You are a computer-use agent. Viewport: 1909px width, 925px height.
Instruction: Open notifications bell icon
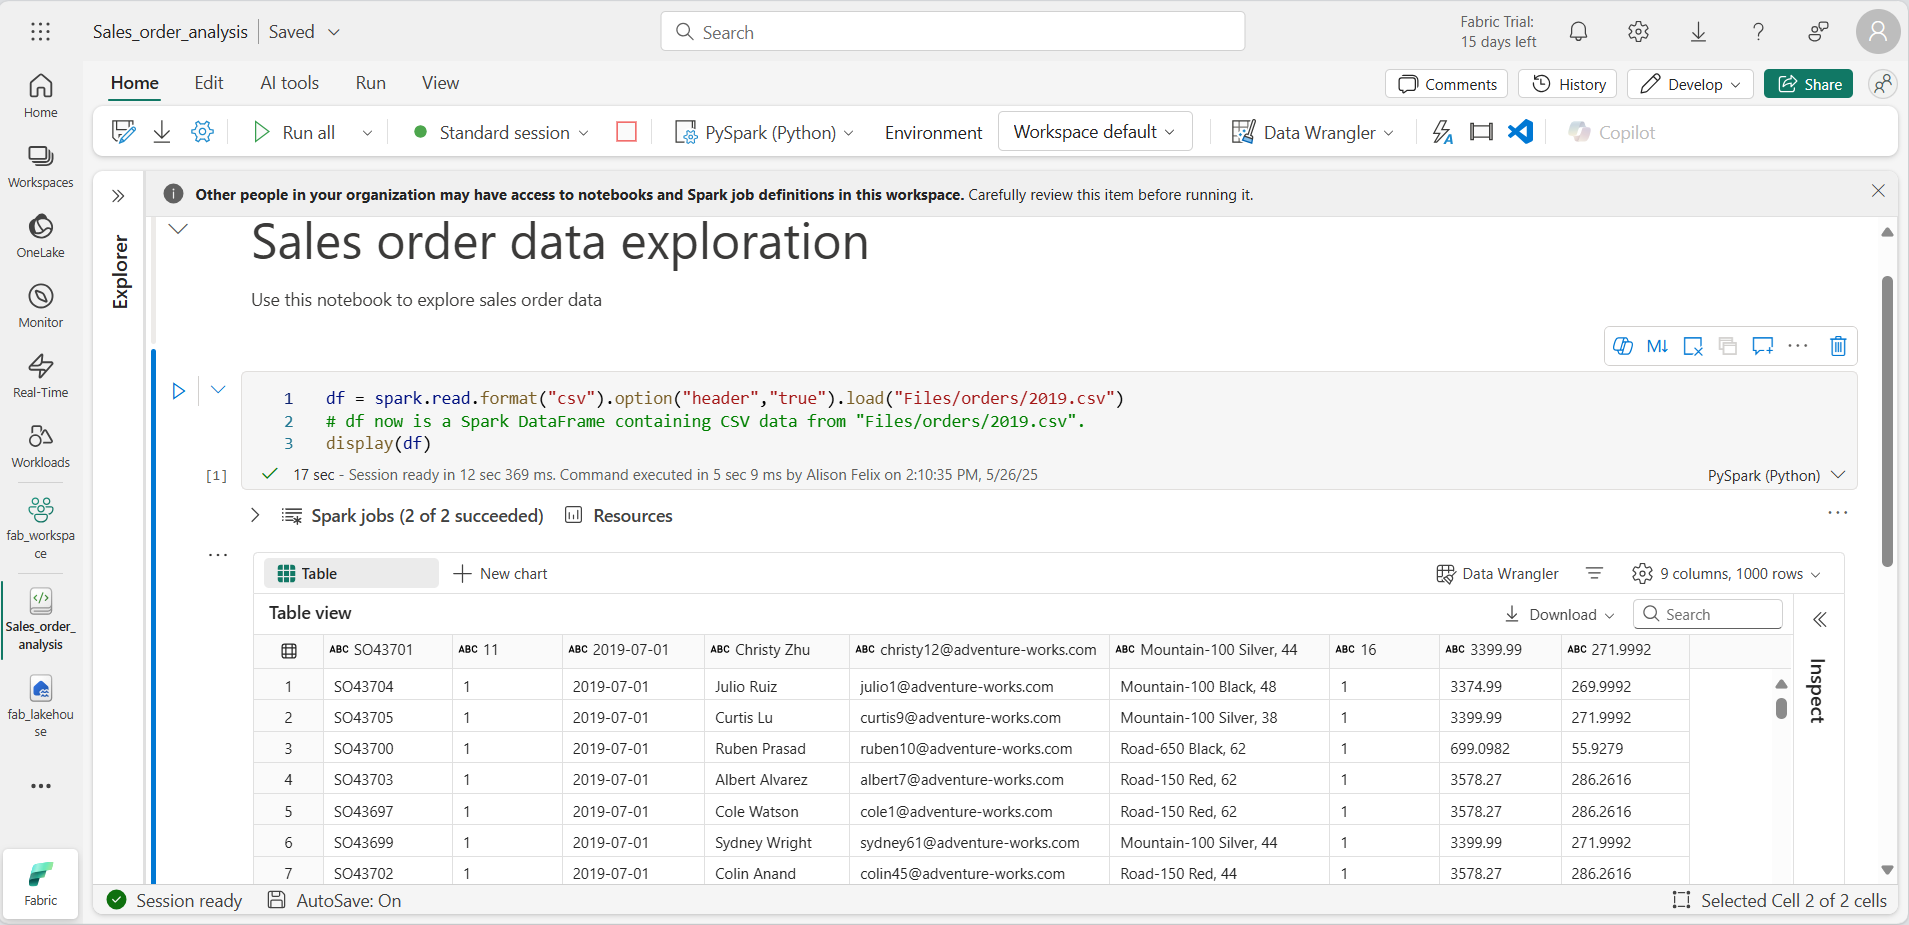pos(1578,32)
